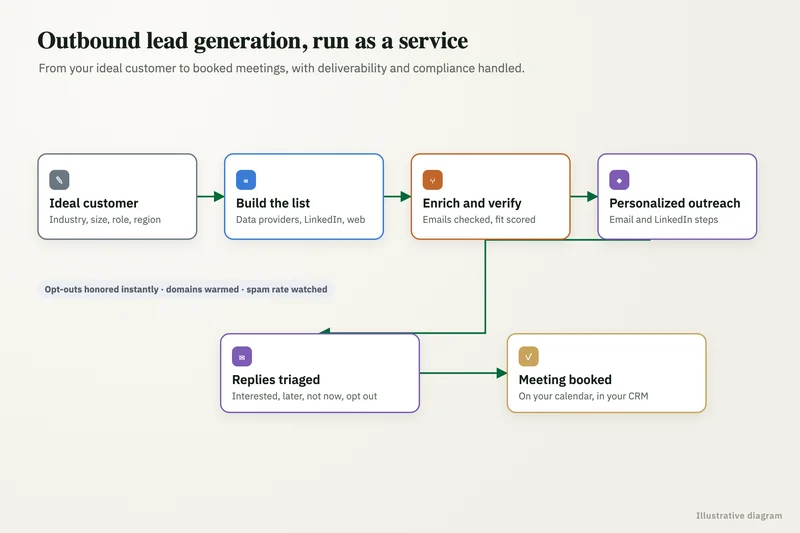Click the orange branch icon in Enrich and verify card
Viewport: 800px width, 533px height.
tap(433, 180)
